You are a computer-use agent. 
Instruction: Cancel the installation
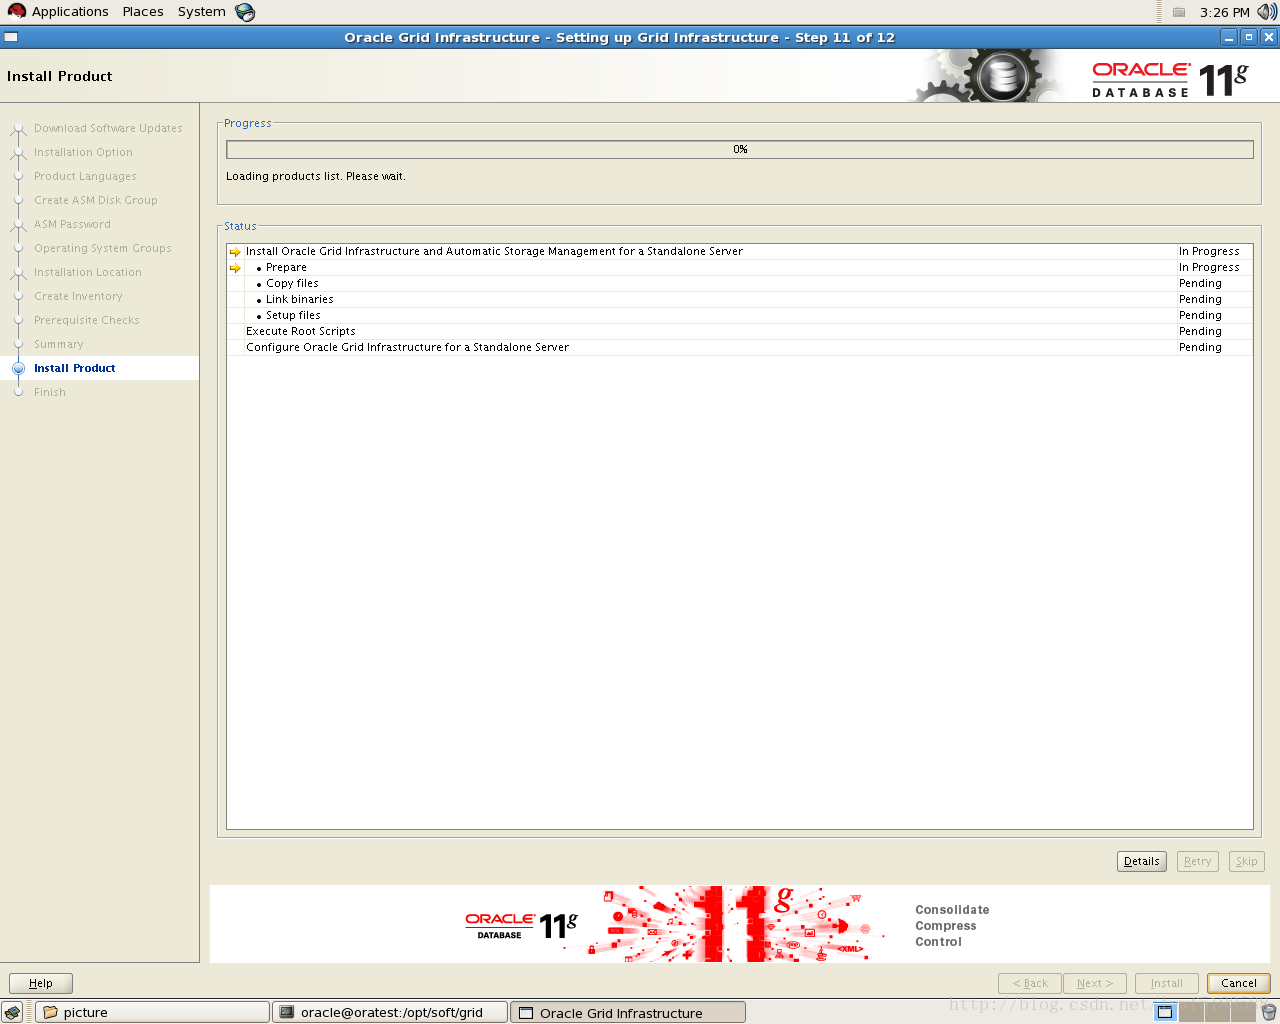tap(1239, 983)
